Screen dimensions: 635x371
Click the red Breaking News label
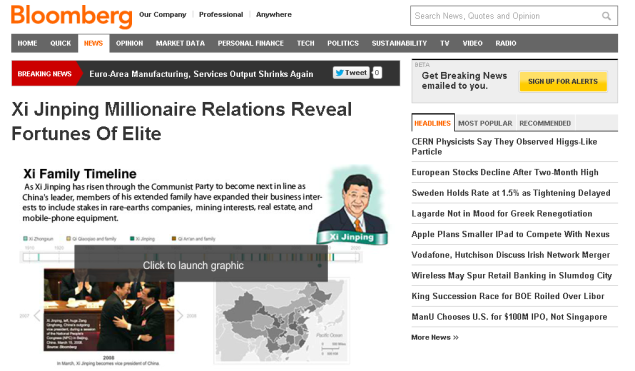[45, 74]
